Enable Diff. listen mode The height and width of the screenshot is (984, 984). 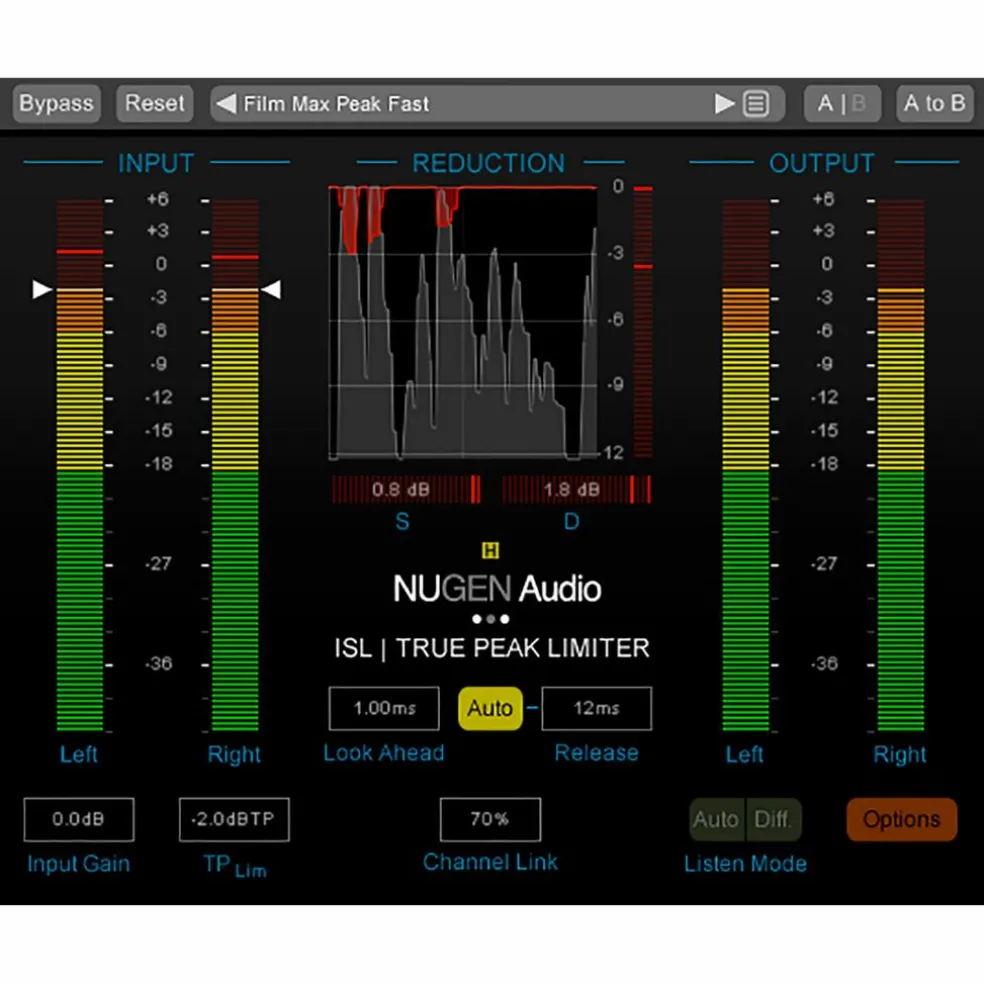pyautogui.click(x=773, y=820)
